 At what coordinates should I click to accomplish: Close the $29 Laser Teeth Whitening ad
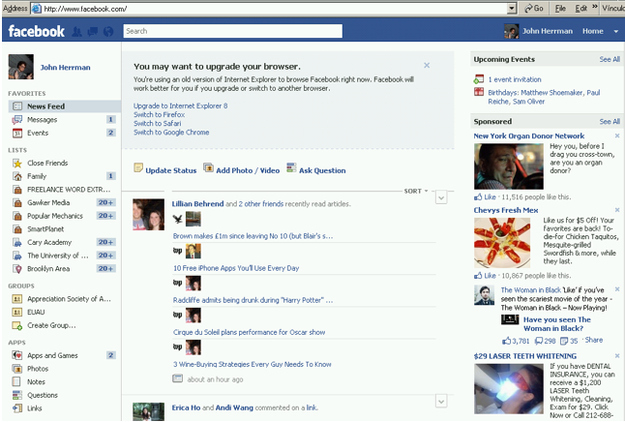[617, 356]
